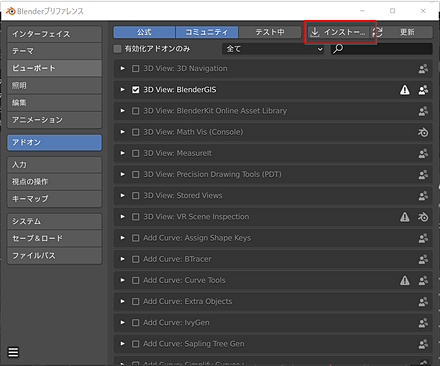The image size is (440, 366).
Task: Open the キーマップ preferences section
Action: (54, 199)
